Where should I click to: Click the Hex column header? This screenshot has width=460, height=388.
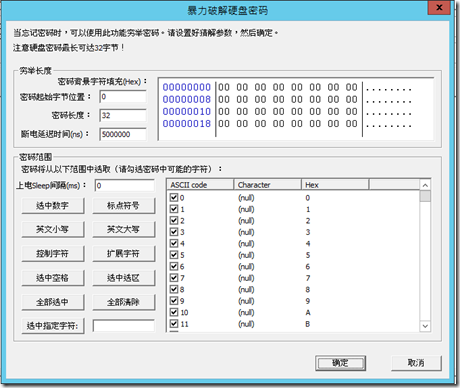coord(335,185)
